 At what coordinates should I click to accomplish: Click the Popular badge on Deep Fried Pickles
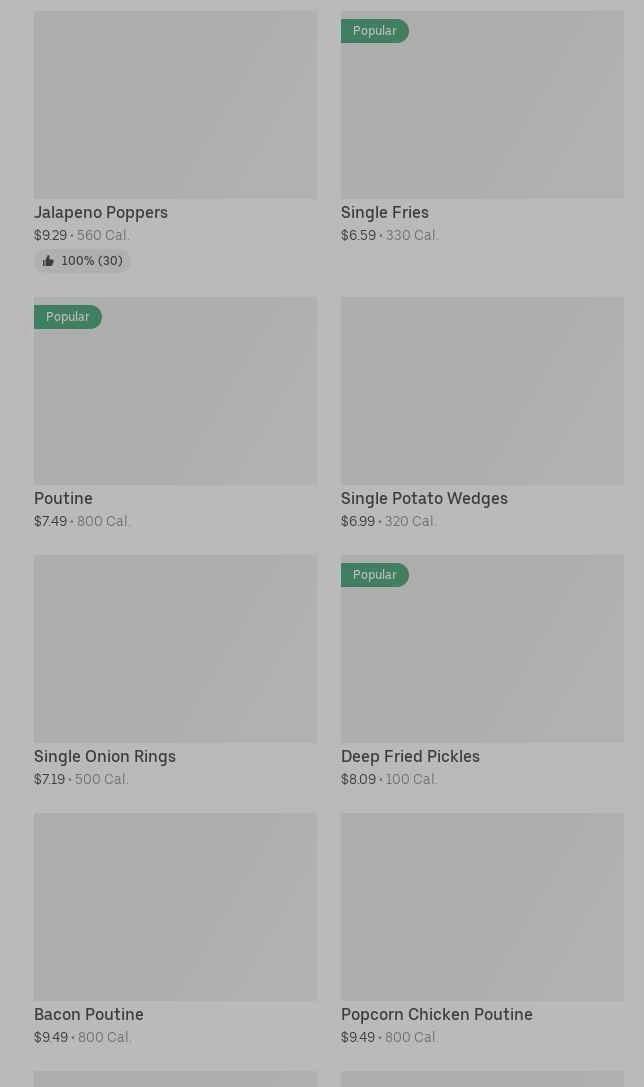[375, 575]
